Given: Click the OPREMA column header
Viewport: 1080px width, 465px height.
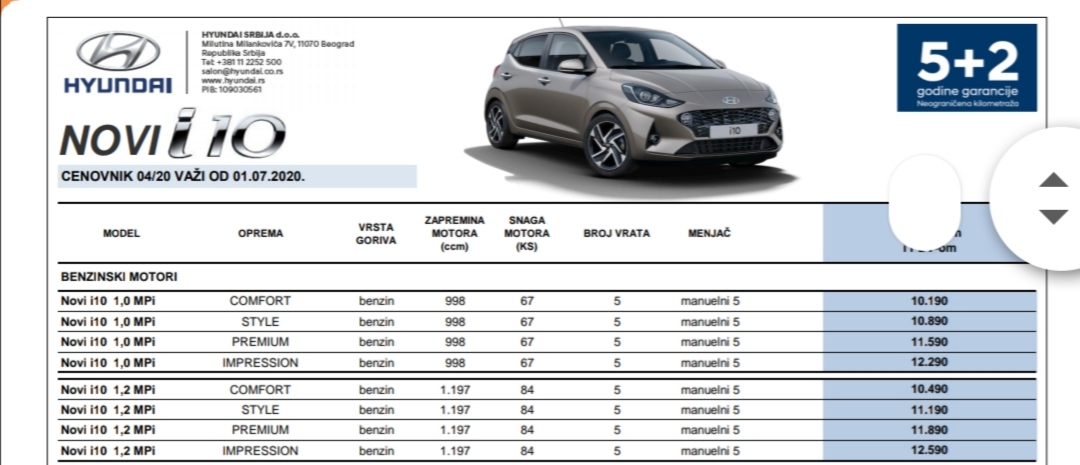Looking at the screenshot, I should coord(260,234).
